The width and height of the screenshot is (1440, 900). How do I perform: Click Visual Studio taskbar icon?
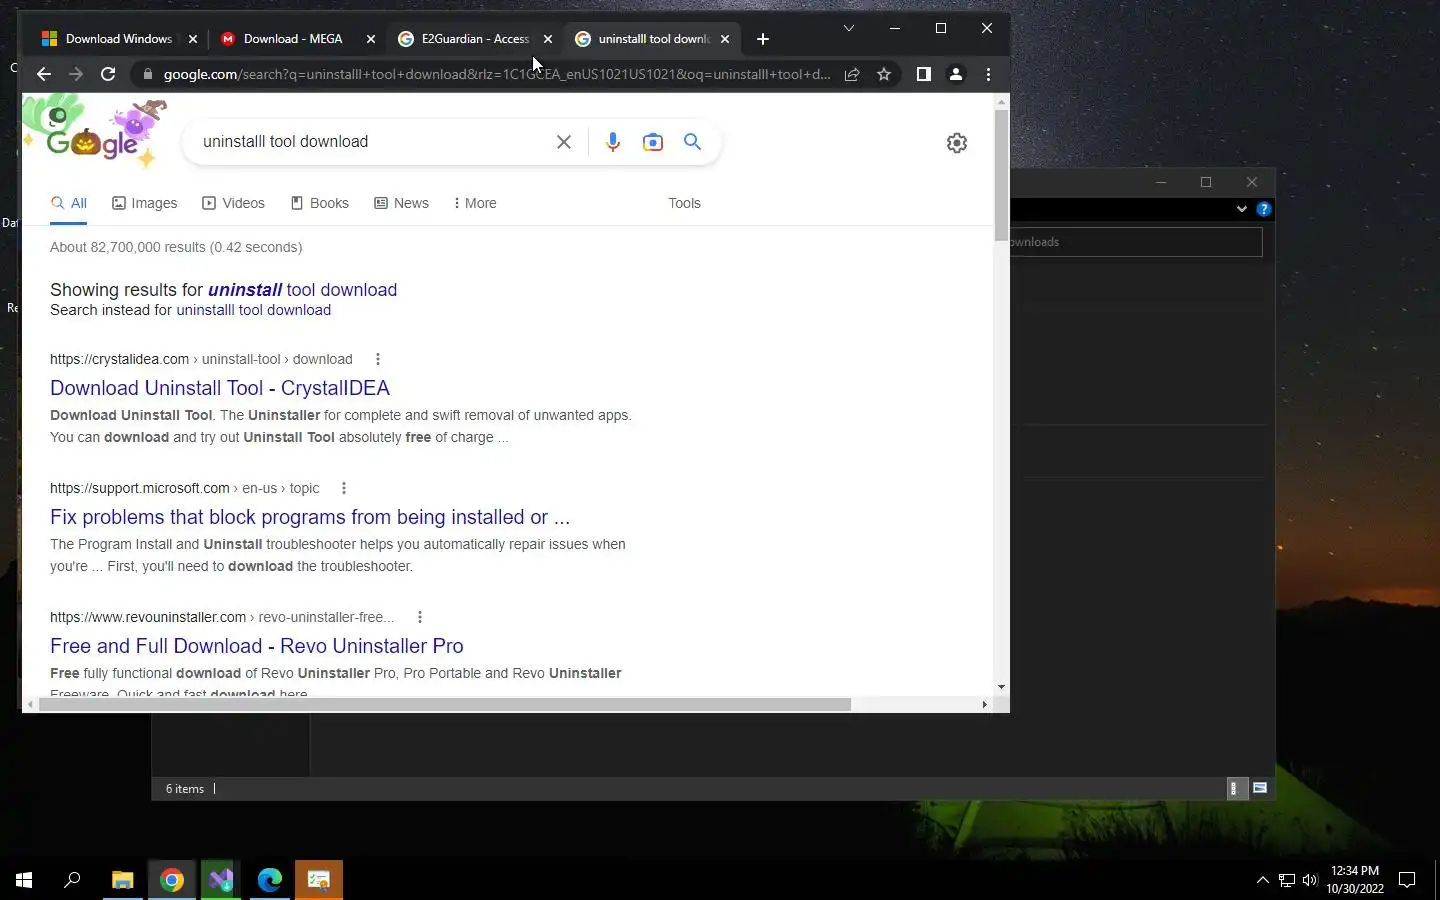(221, 880)
